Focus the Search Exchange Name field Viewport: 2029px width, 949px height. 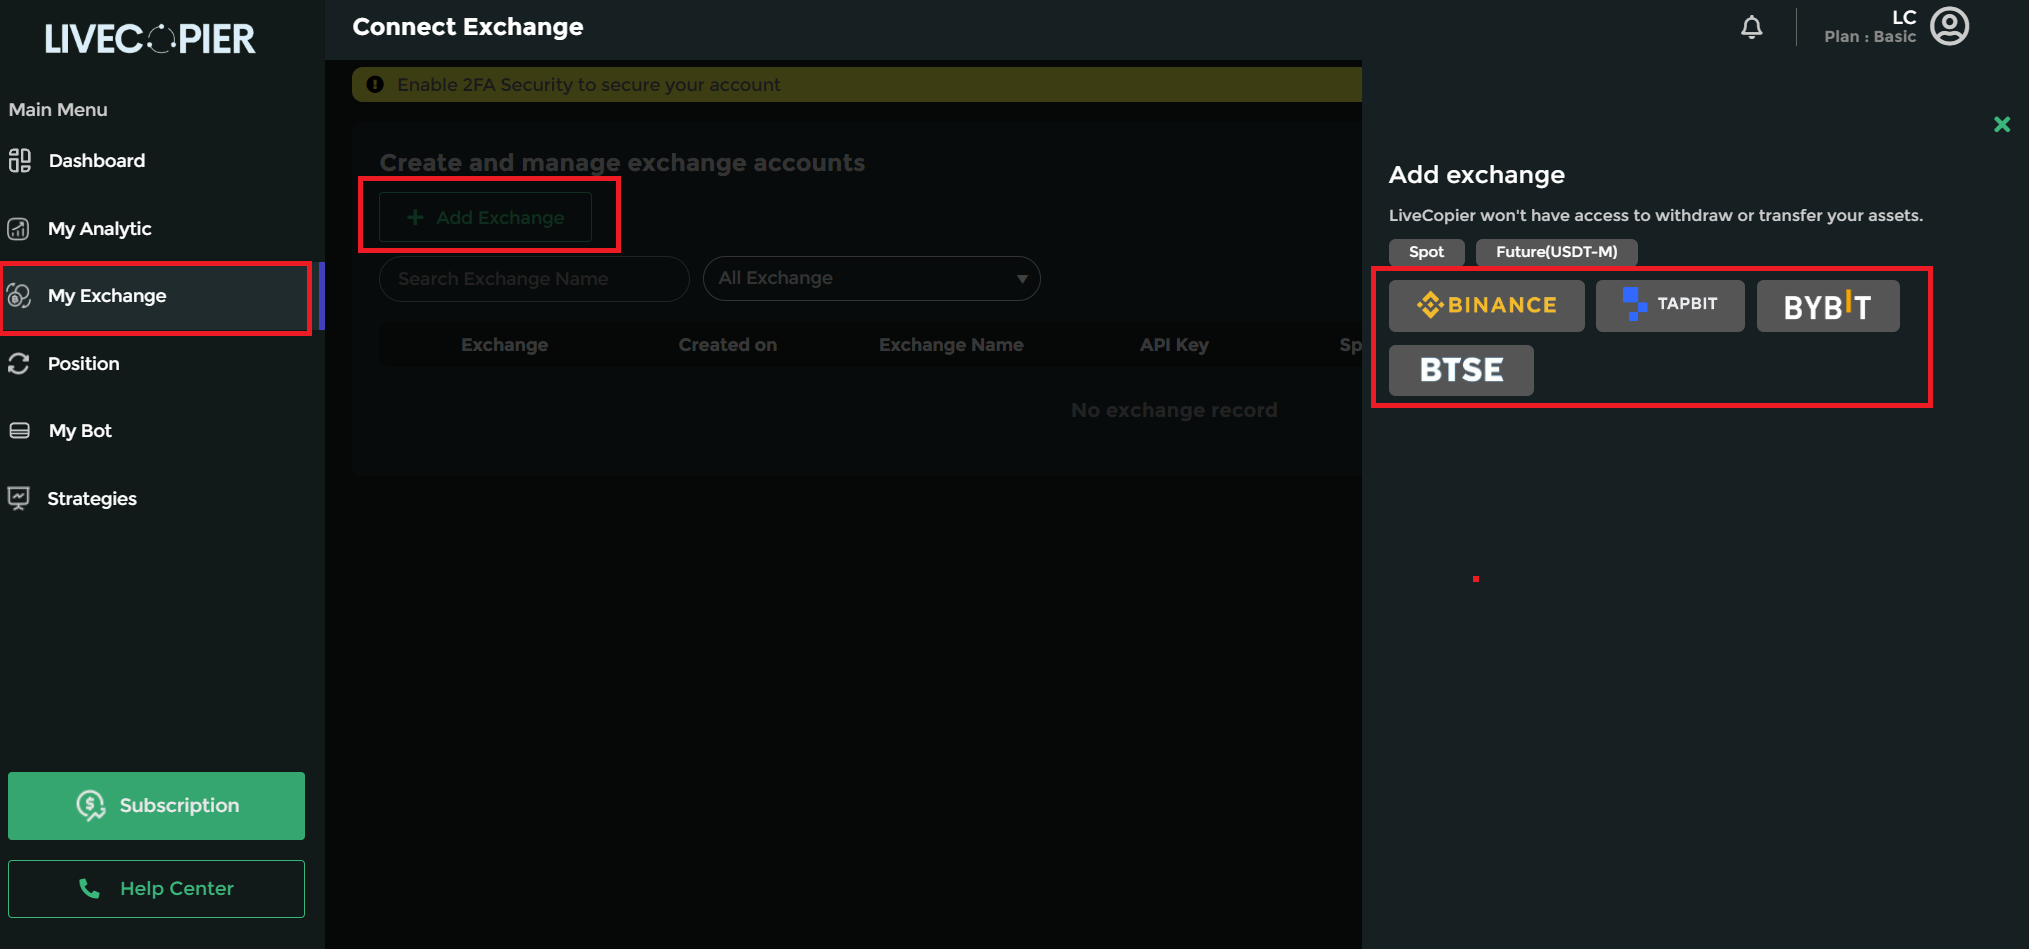534,279
